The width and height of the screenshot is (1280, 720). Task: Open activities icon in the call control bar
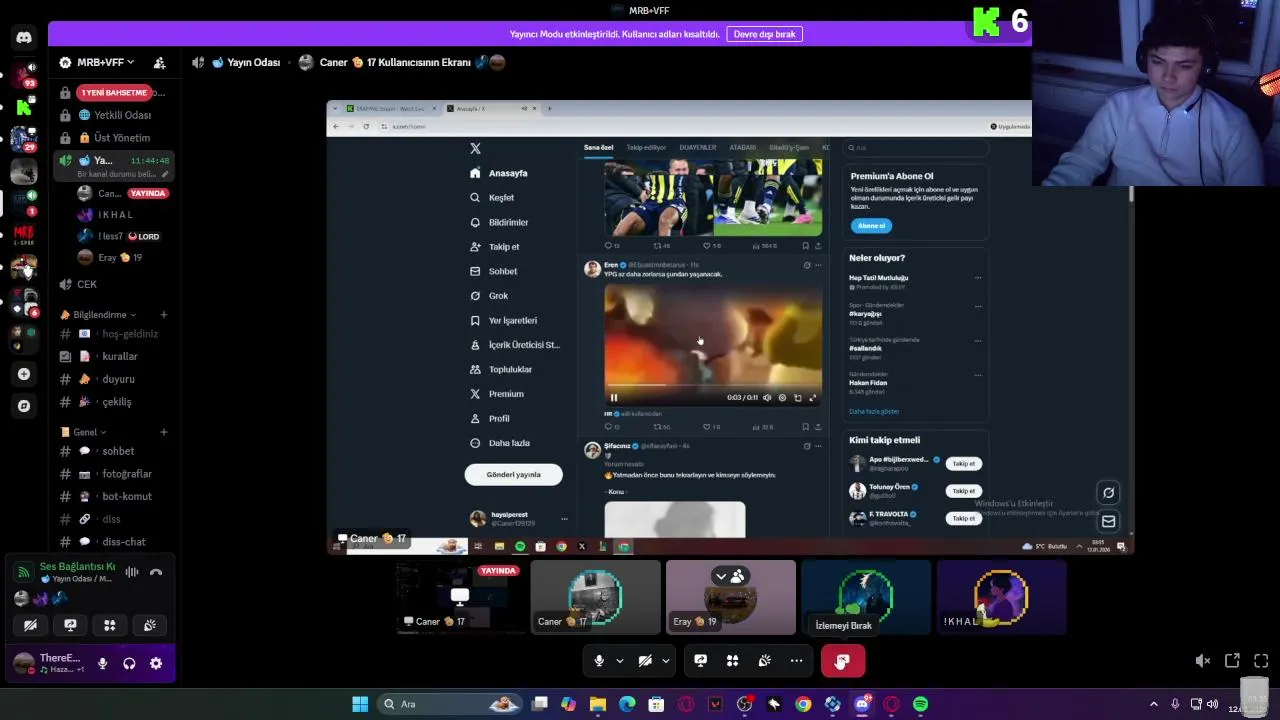click(732, 661)
